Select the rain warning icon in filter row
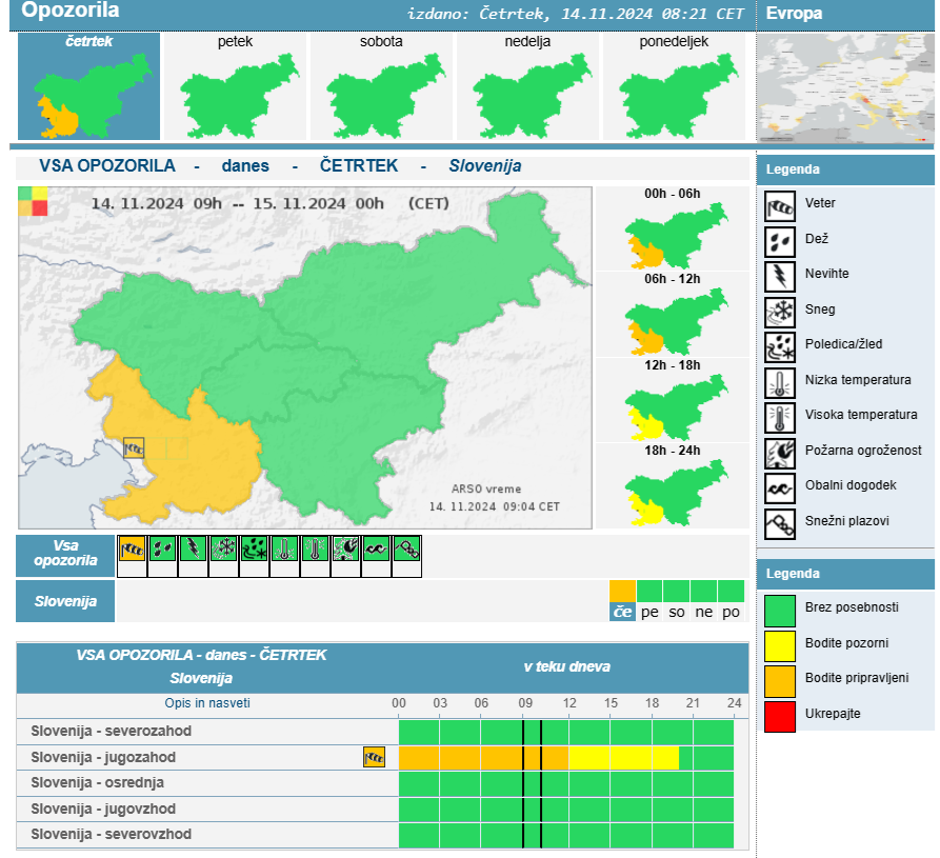This screenshot has width=940, height=858. click(x=163, y=549)
